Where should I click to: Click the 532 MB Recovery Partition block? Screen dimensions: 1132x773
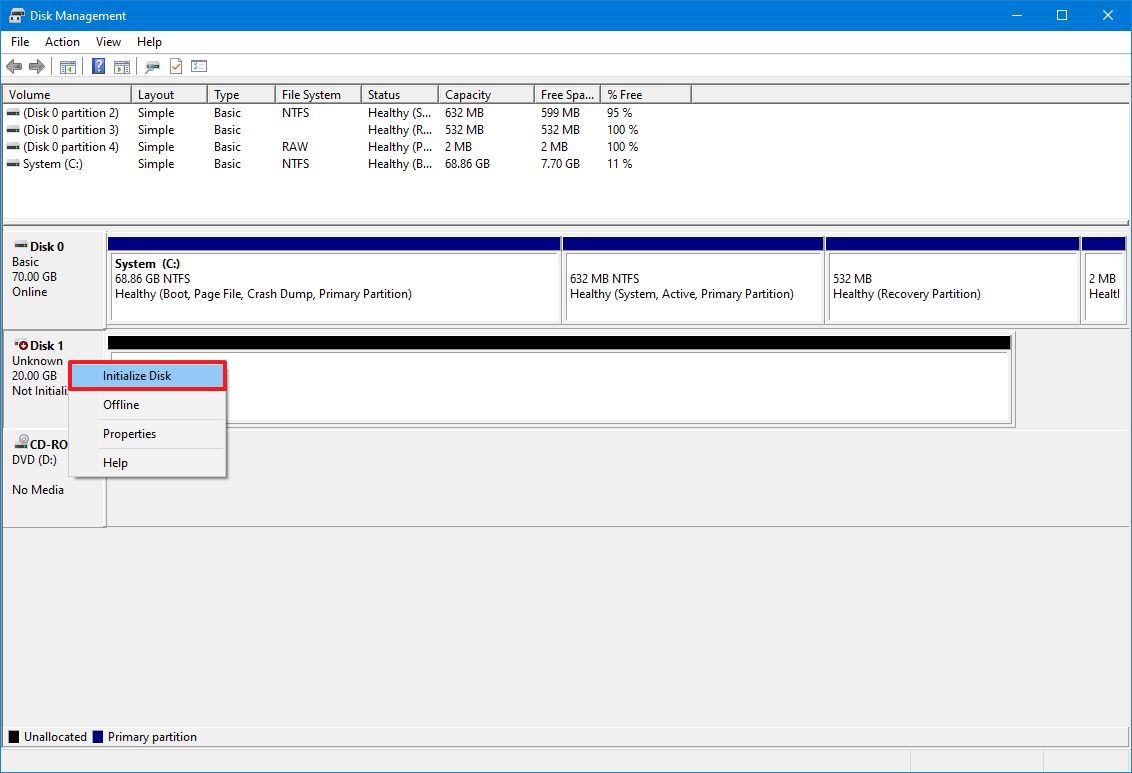[950, 285]
